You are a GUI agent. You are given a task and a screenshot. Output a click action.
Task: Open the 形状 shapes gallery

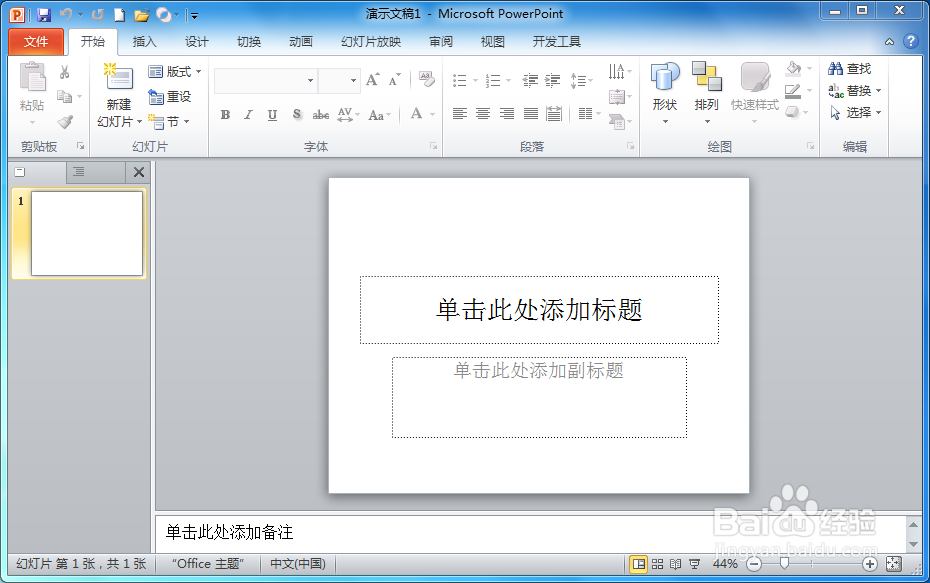click(664, 93)
